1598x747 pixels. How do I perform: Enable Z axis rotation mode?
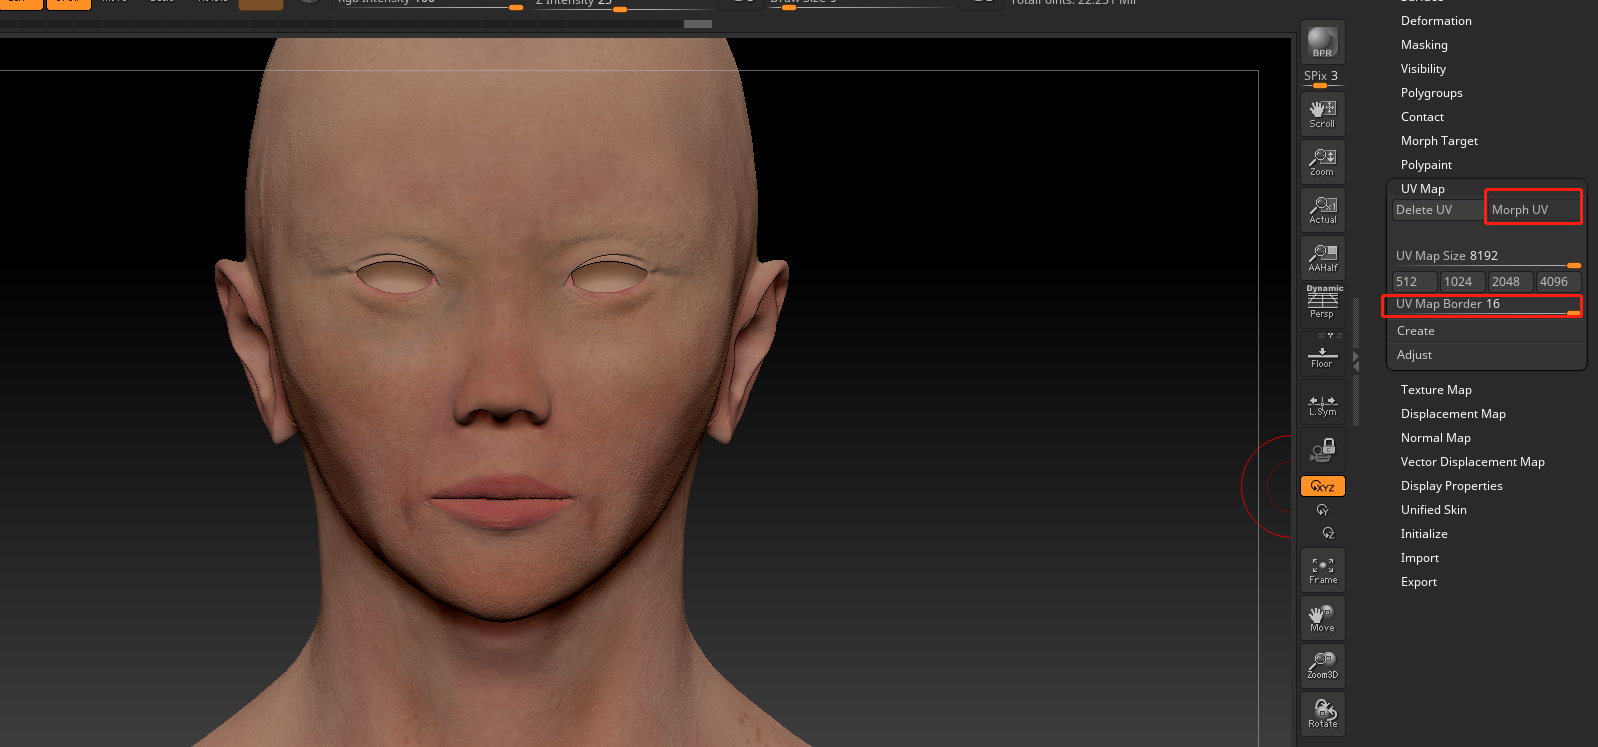click(1328, 533)
